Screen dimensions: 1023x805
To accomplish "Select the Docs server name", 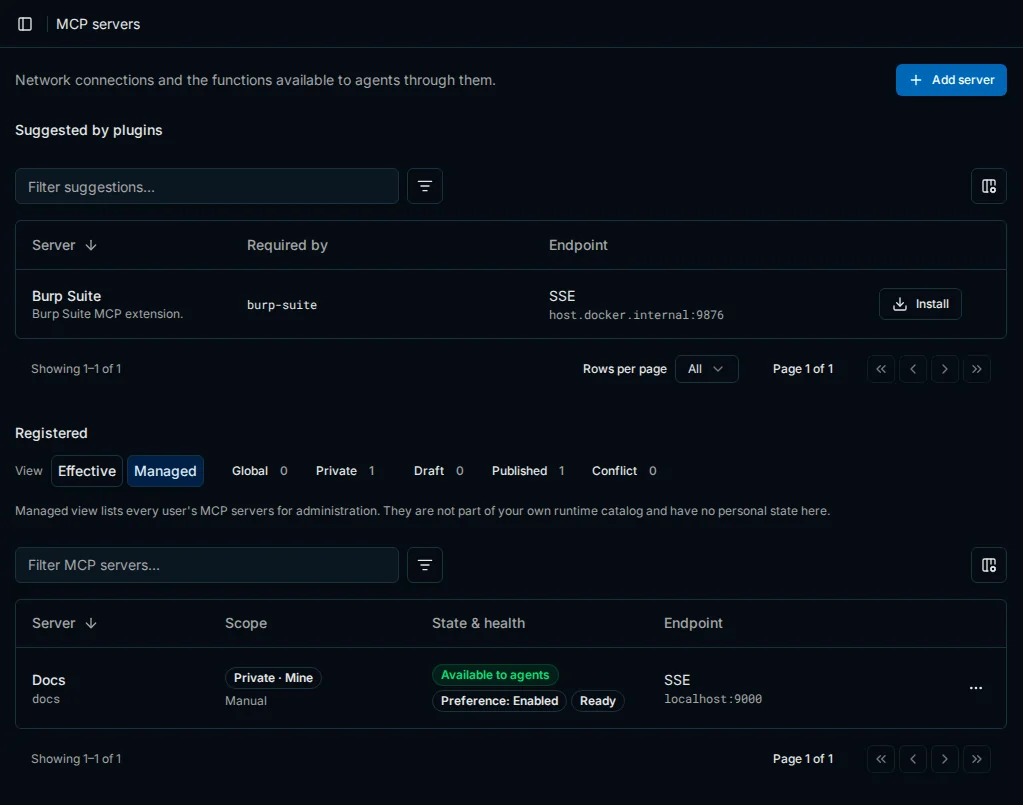I will (x=49, y=680).
